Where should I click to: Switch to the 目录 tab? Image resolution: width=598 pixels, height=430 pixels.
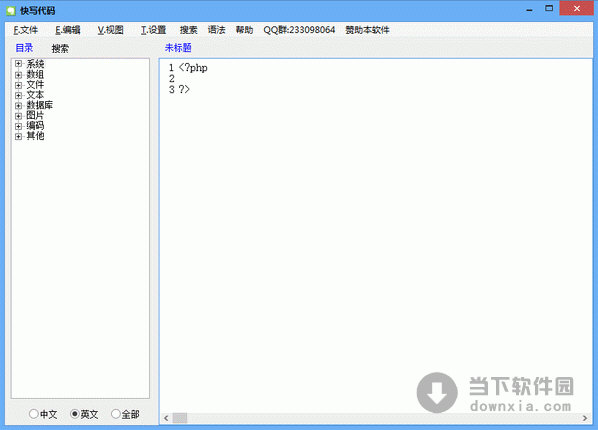[x=24, y=48]
